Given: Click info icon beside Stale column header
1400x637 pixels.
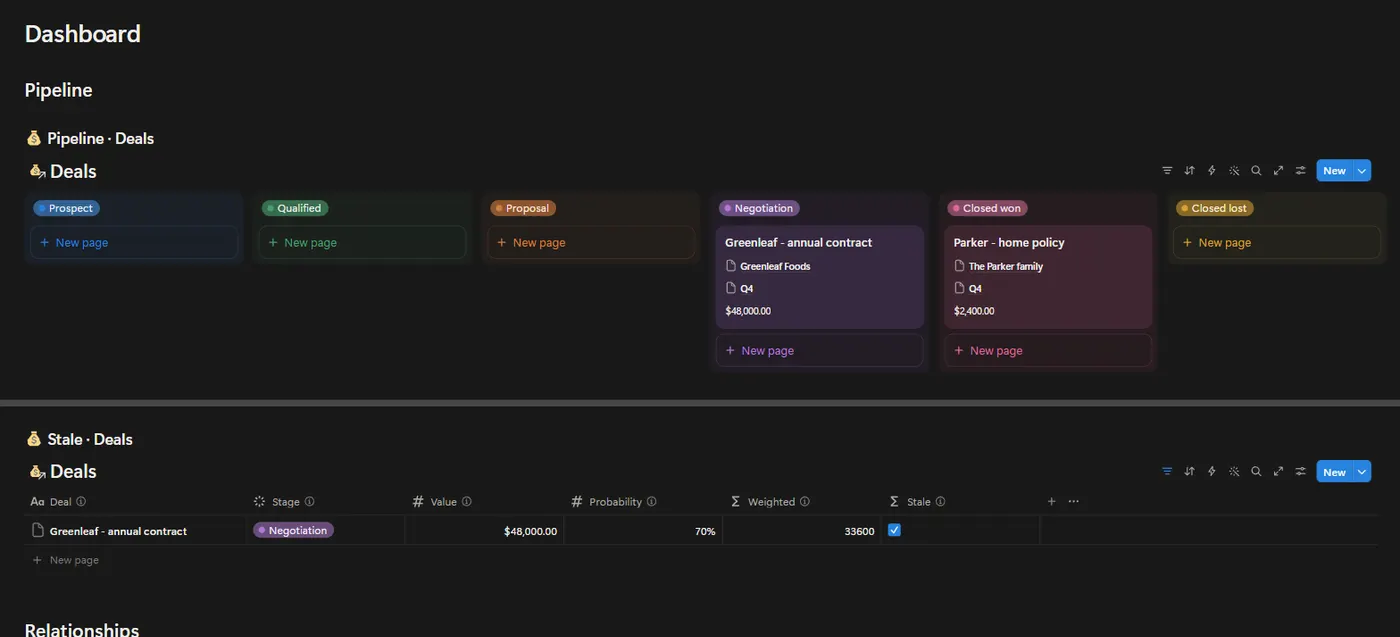Looking at the screenshot, I should 940,502.
